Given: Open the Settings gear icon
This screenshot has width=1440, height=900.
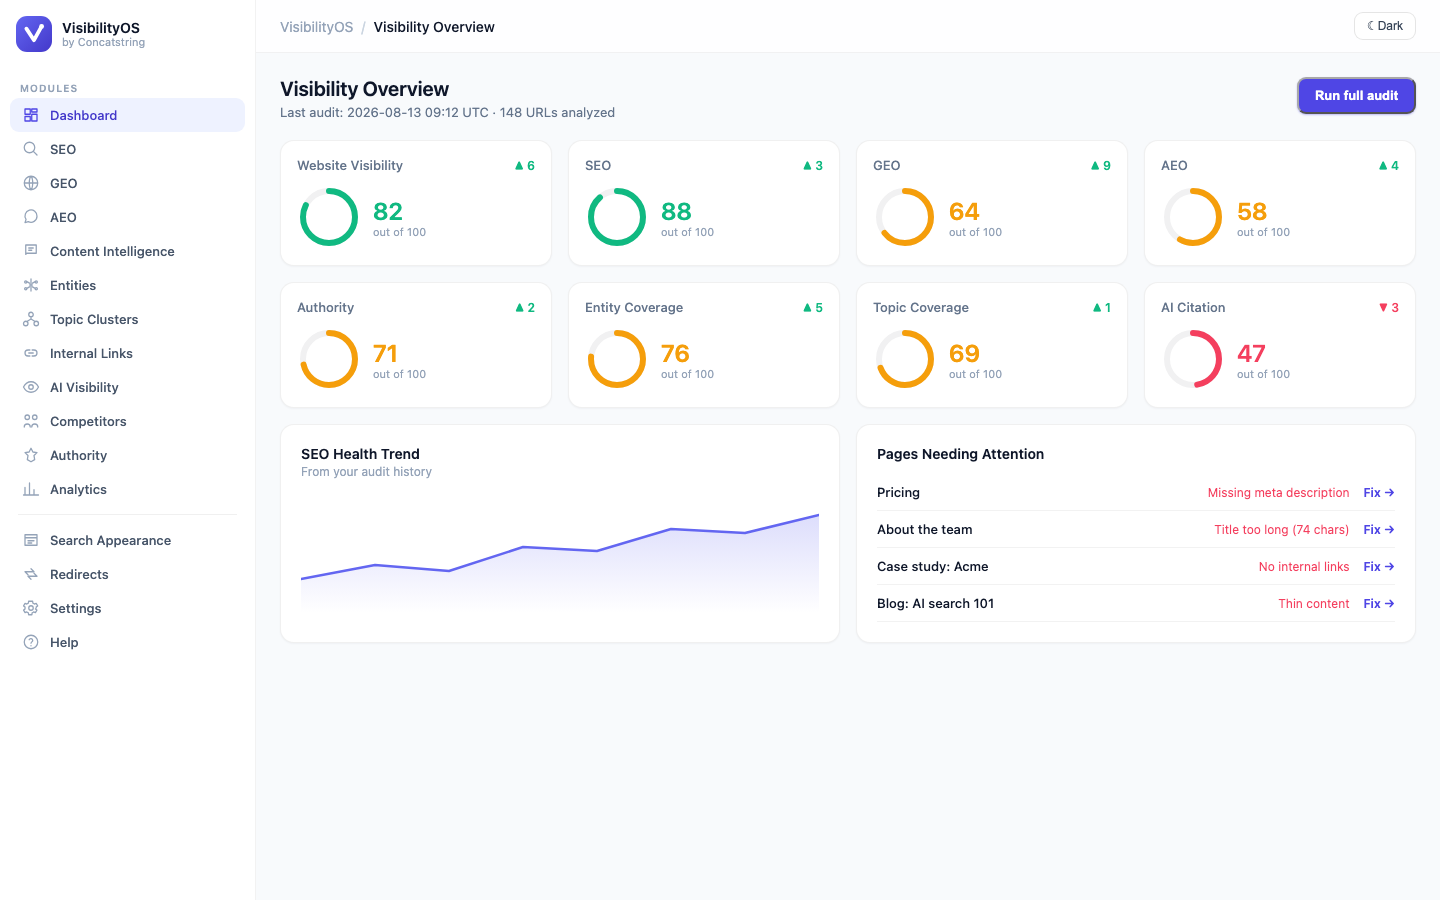Looking at the screenshot, I should pos(31,608).
